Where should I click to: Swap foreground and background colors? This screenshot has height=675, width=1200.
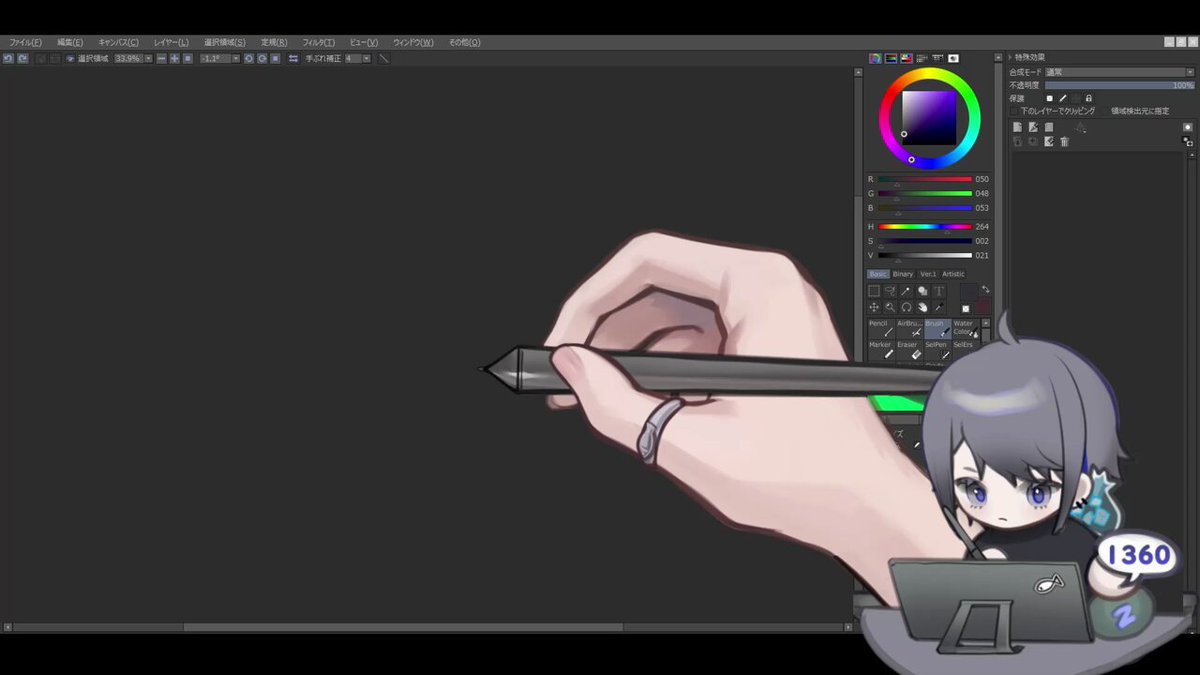[984, 290]
